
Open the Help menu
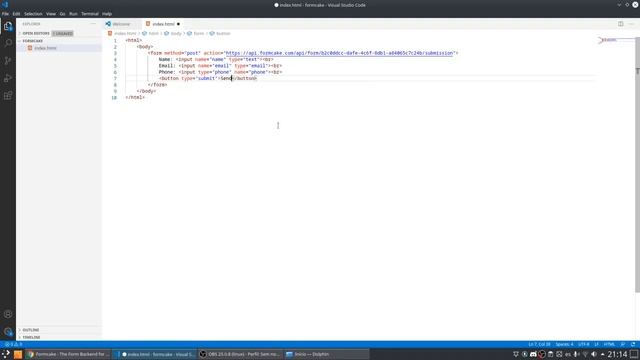107,14
